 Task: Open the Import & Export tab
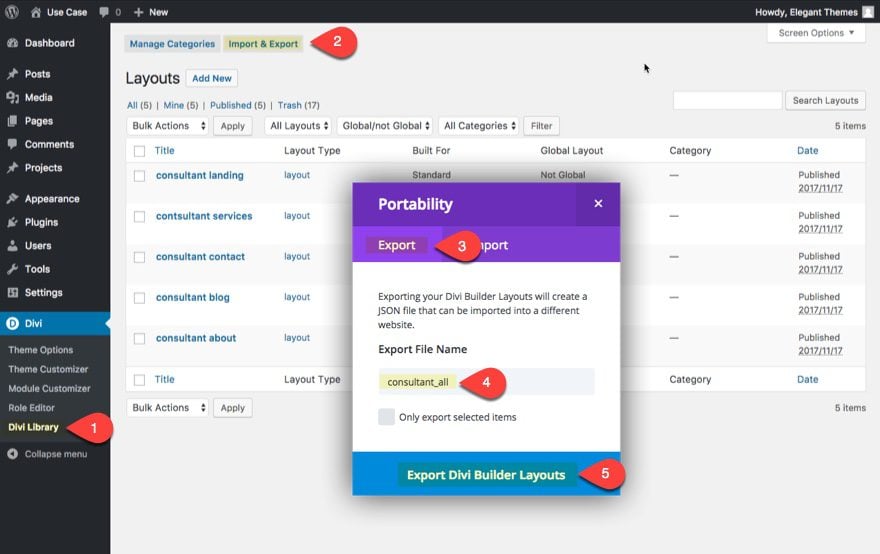[263, 44]
